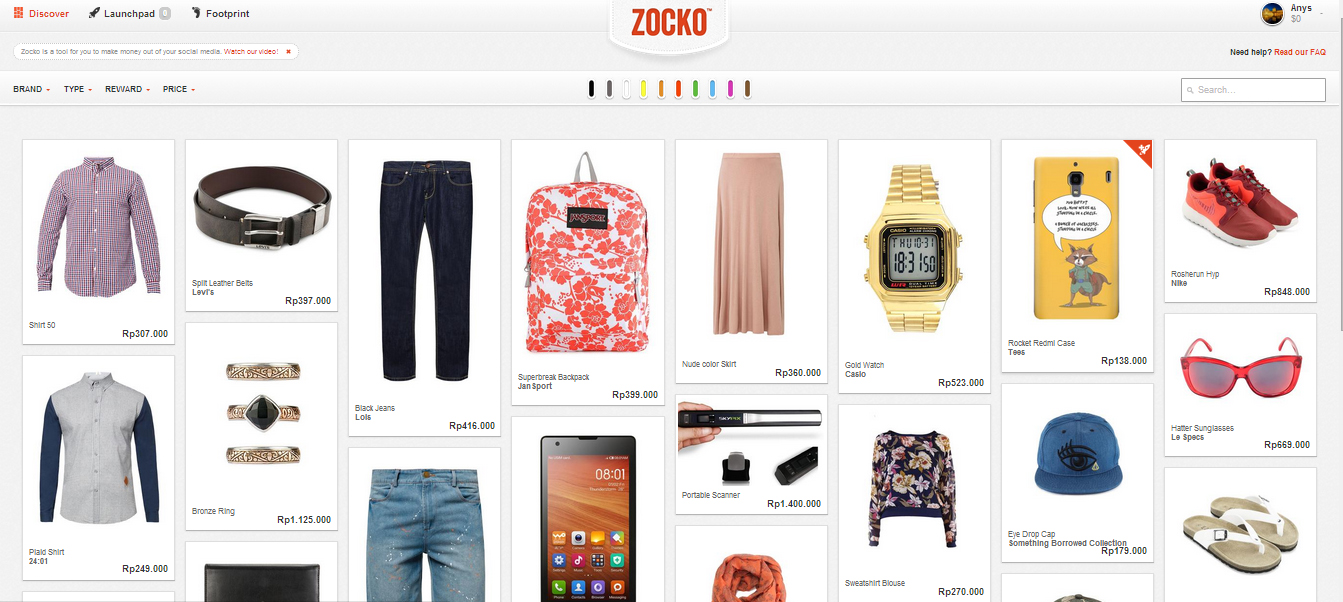This screenshot has width=1343, height=602.
Task: Open the Read our FAQ link
Action: 1300,52
